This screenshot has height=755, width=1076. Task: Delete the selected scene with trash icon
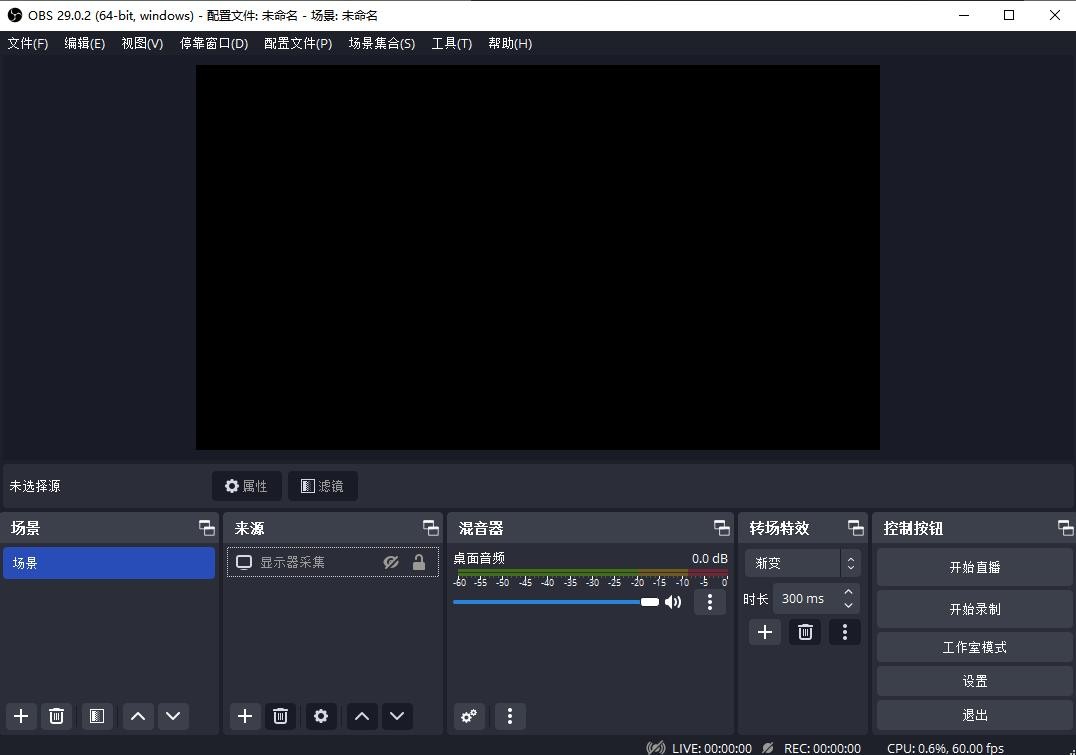[57, 716]
